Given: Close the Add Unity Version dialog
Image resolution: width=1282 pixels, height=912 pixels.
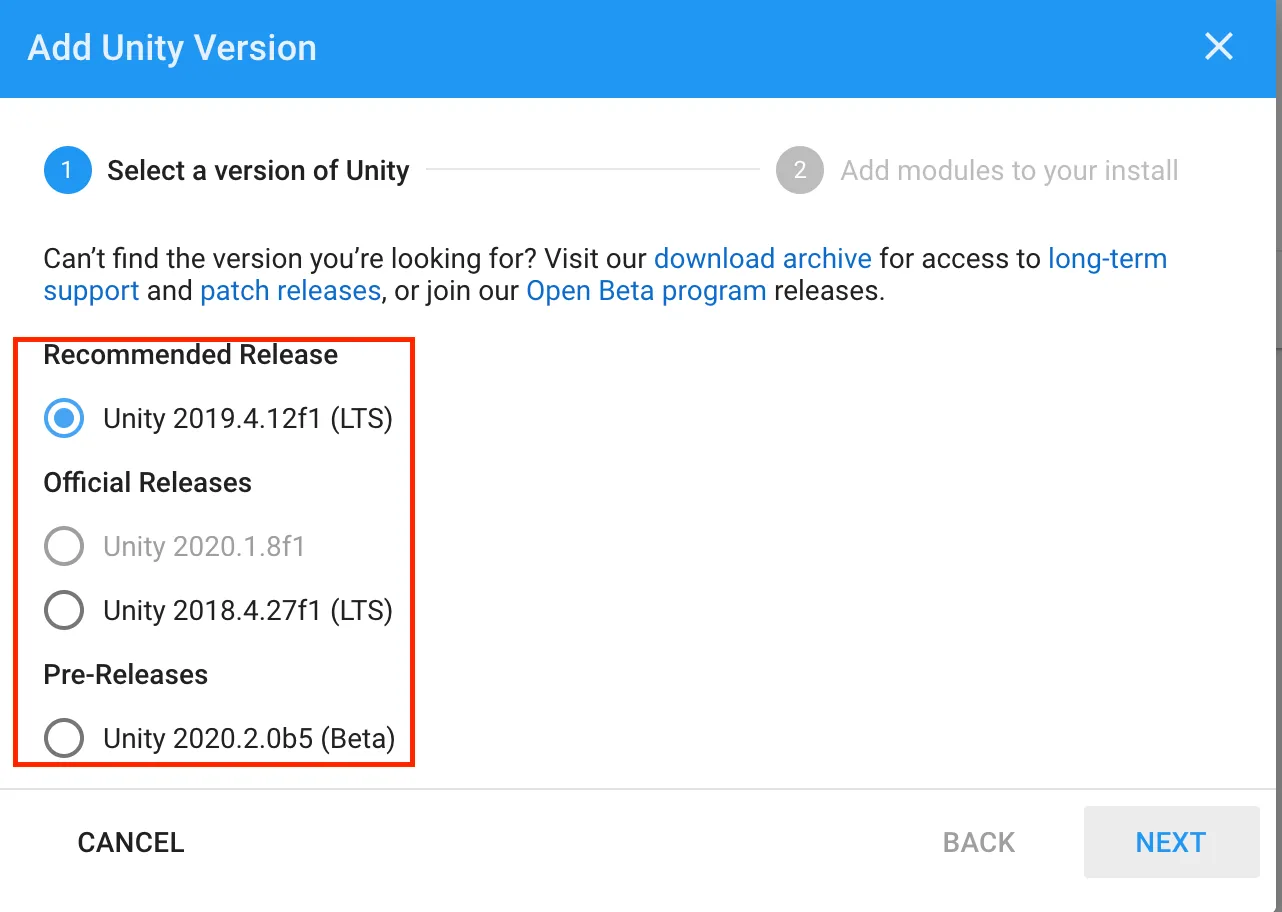Looking at the screenshot, I should coord(1218,46).
